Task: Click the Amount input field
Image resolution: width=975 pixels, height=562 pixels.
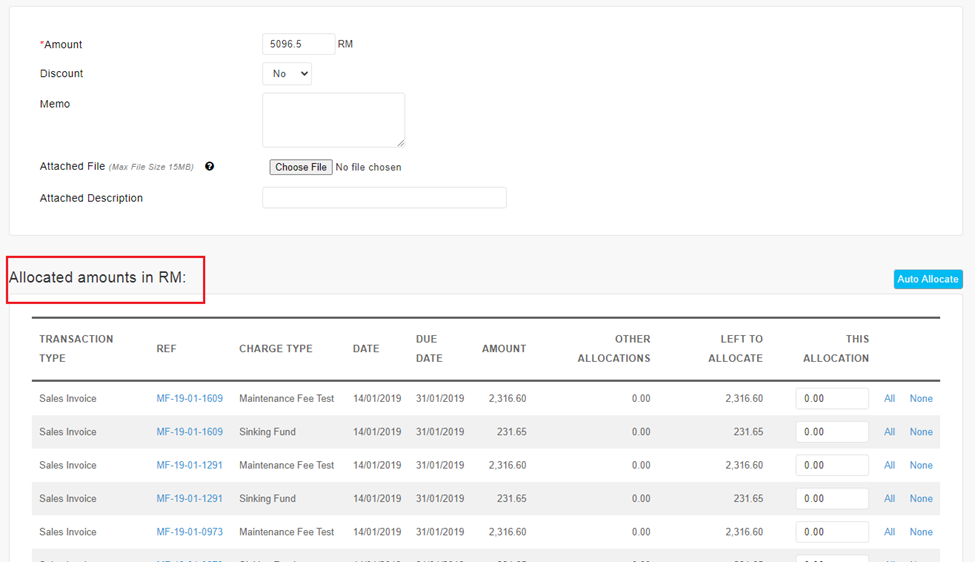Action: 298,44
